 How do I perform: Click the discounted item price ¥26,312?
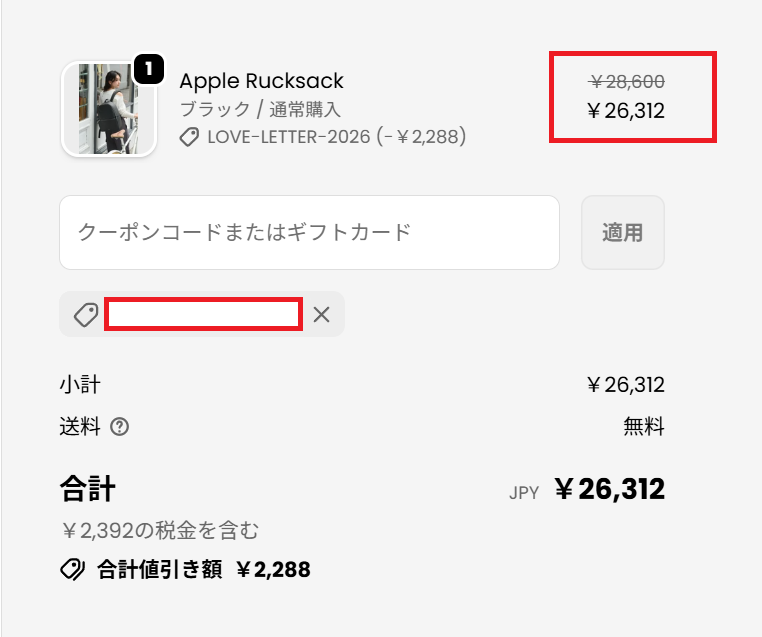[x=627, y=111]
